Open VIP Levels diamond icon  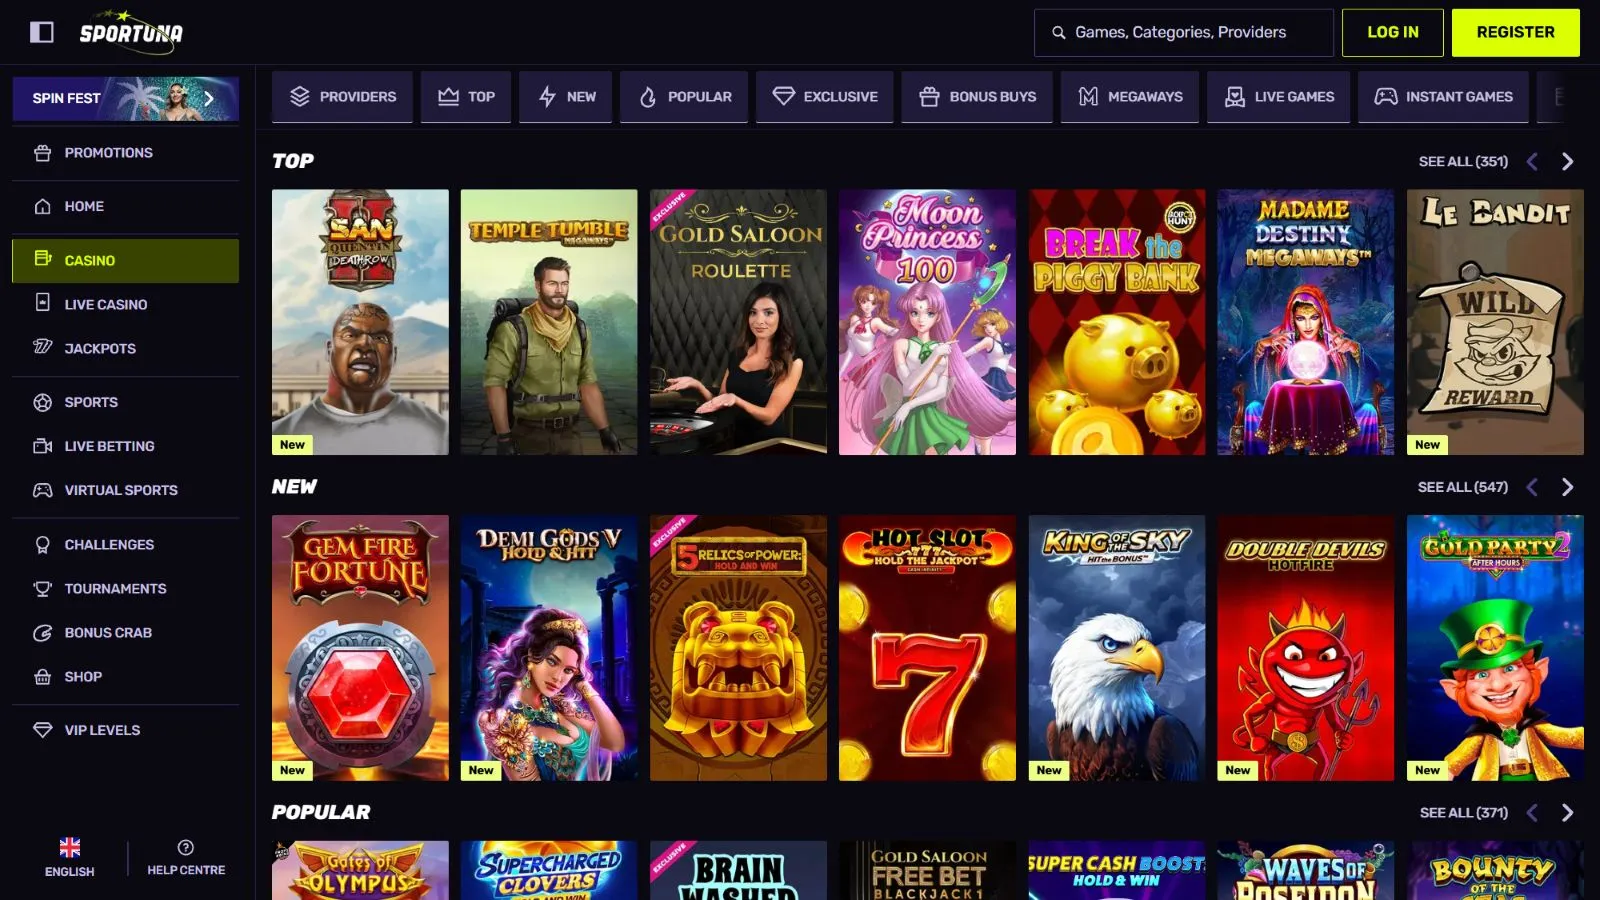[x=42, y=730]
